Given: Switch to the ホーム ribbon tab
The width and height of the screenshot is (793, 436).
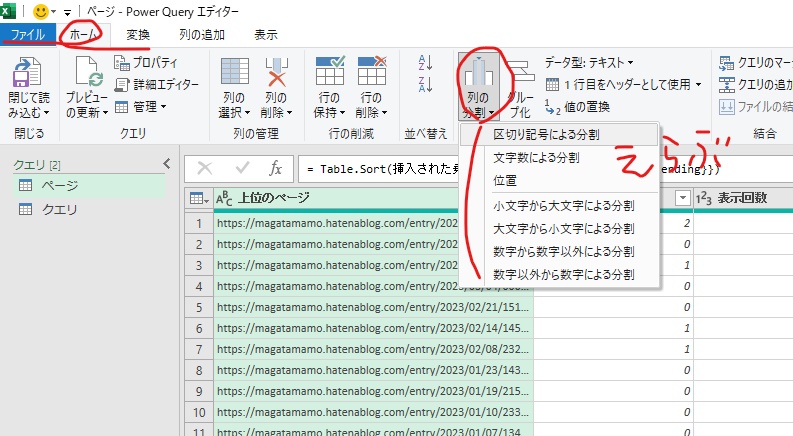Looking at the screenshot, I should (x=82, y=34).
